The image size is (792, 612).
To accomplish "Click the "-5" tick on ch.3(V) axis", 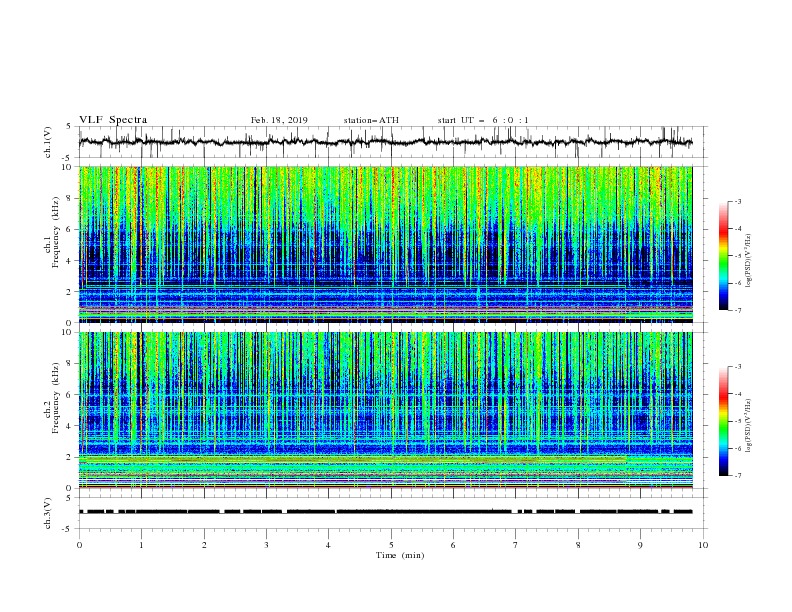I will (68, 529).
